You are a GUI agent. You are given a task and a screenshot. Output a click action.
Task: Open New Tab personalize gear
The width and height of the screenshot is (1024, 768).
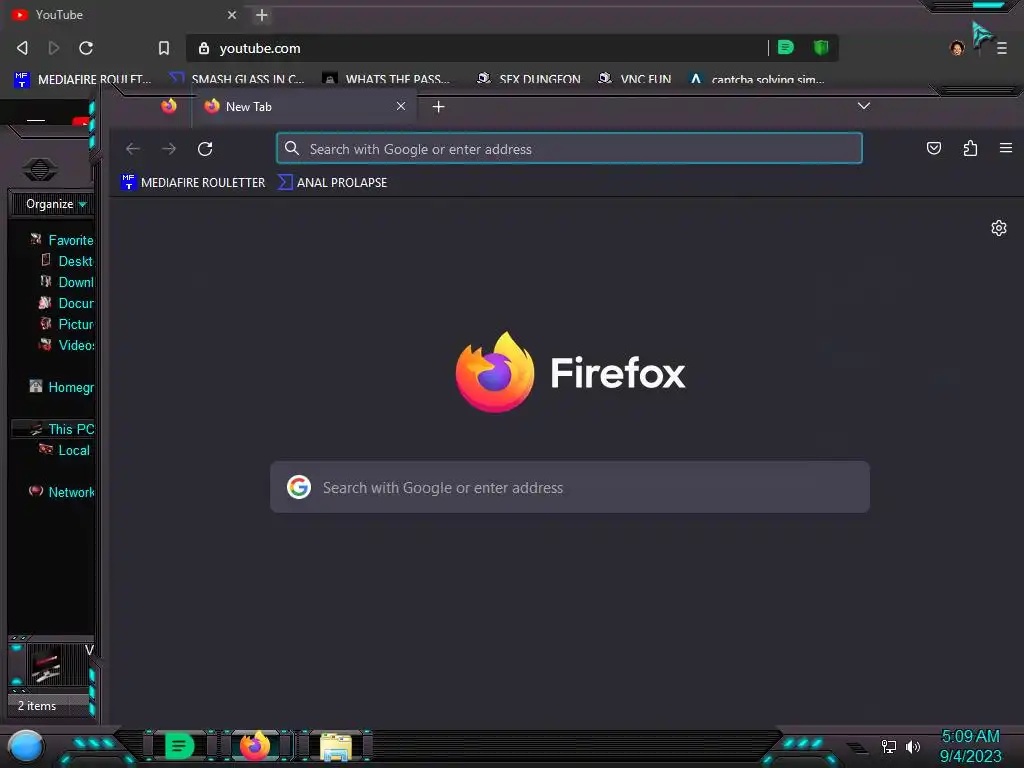coord(999,228)
